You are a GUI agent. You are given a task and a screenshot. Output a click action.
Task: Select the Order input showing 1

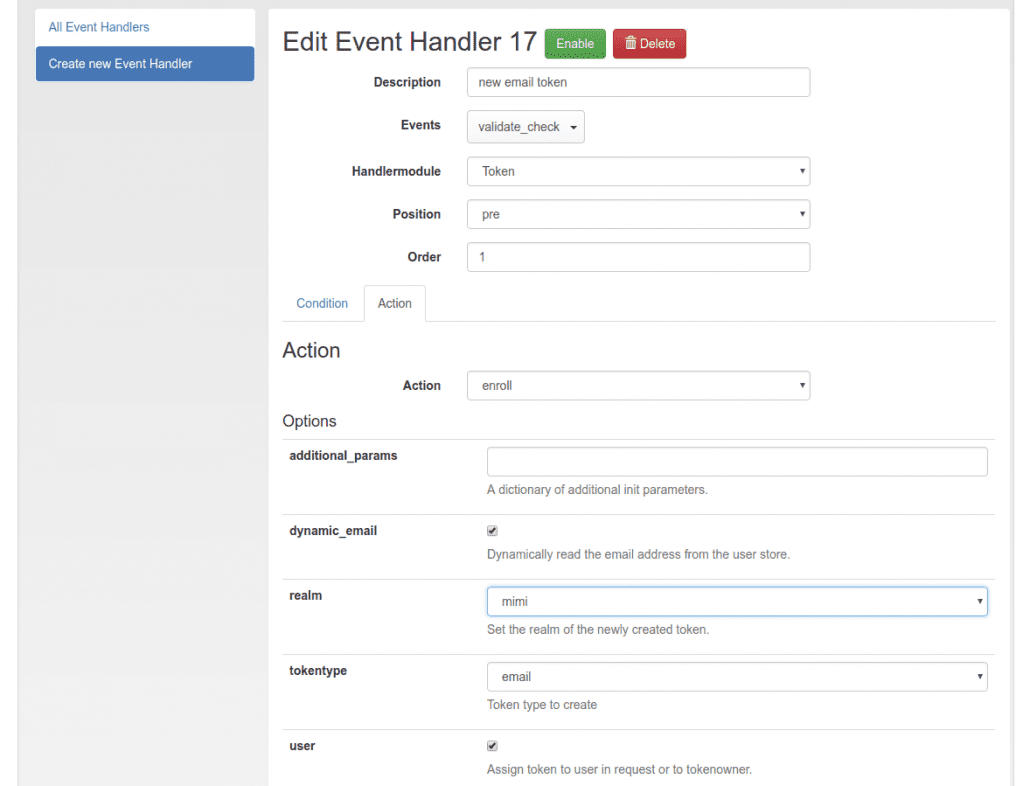638,257
